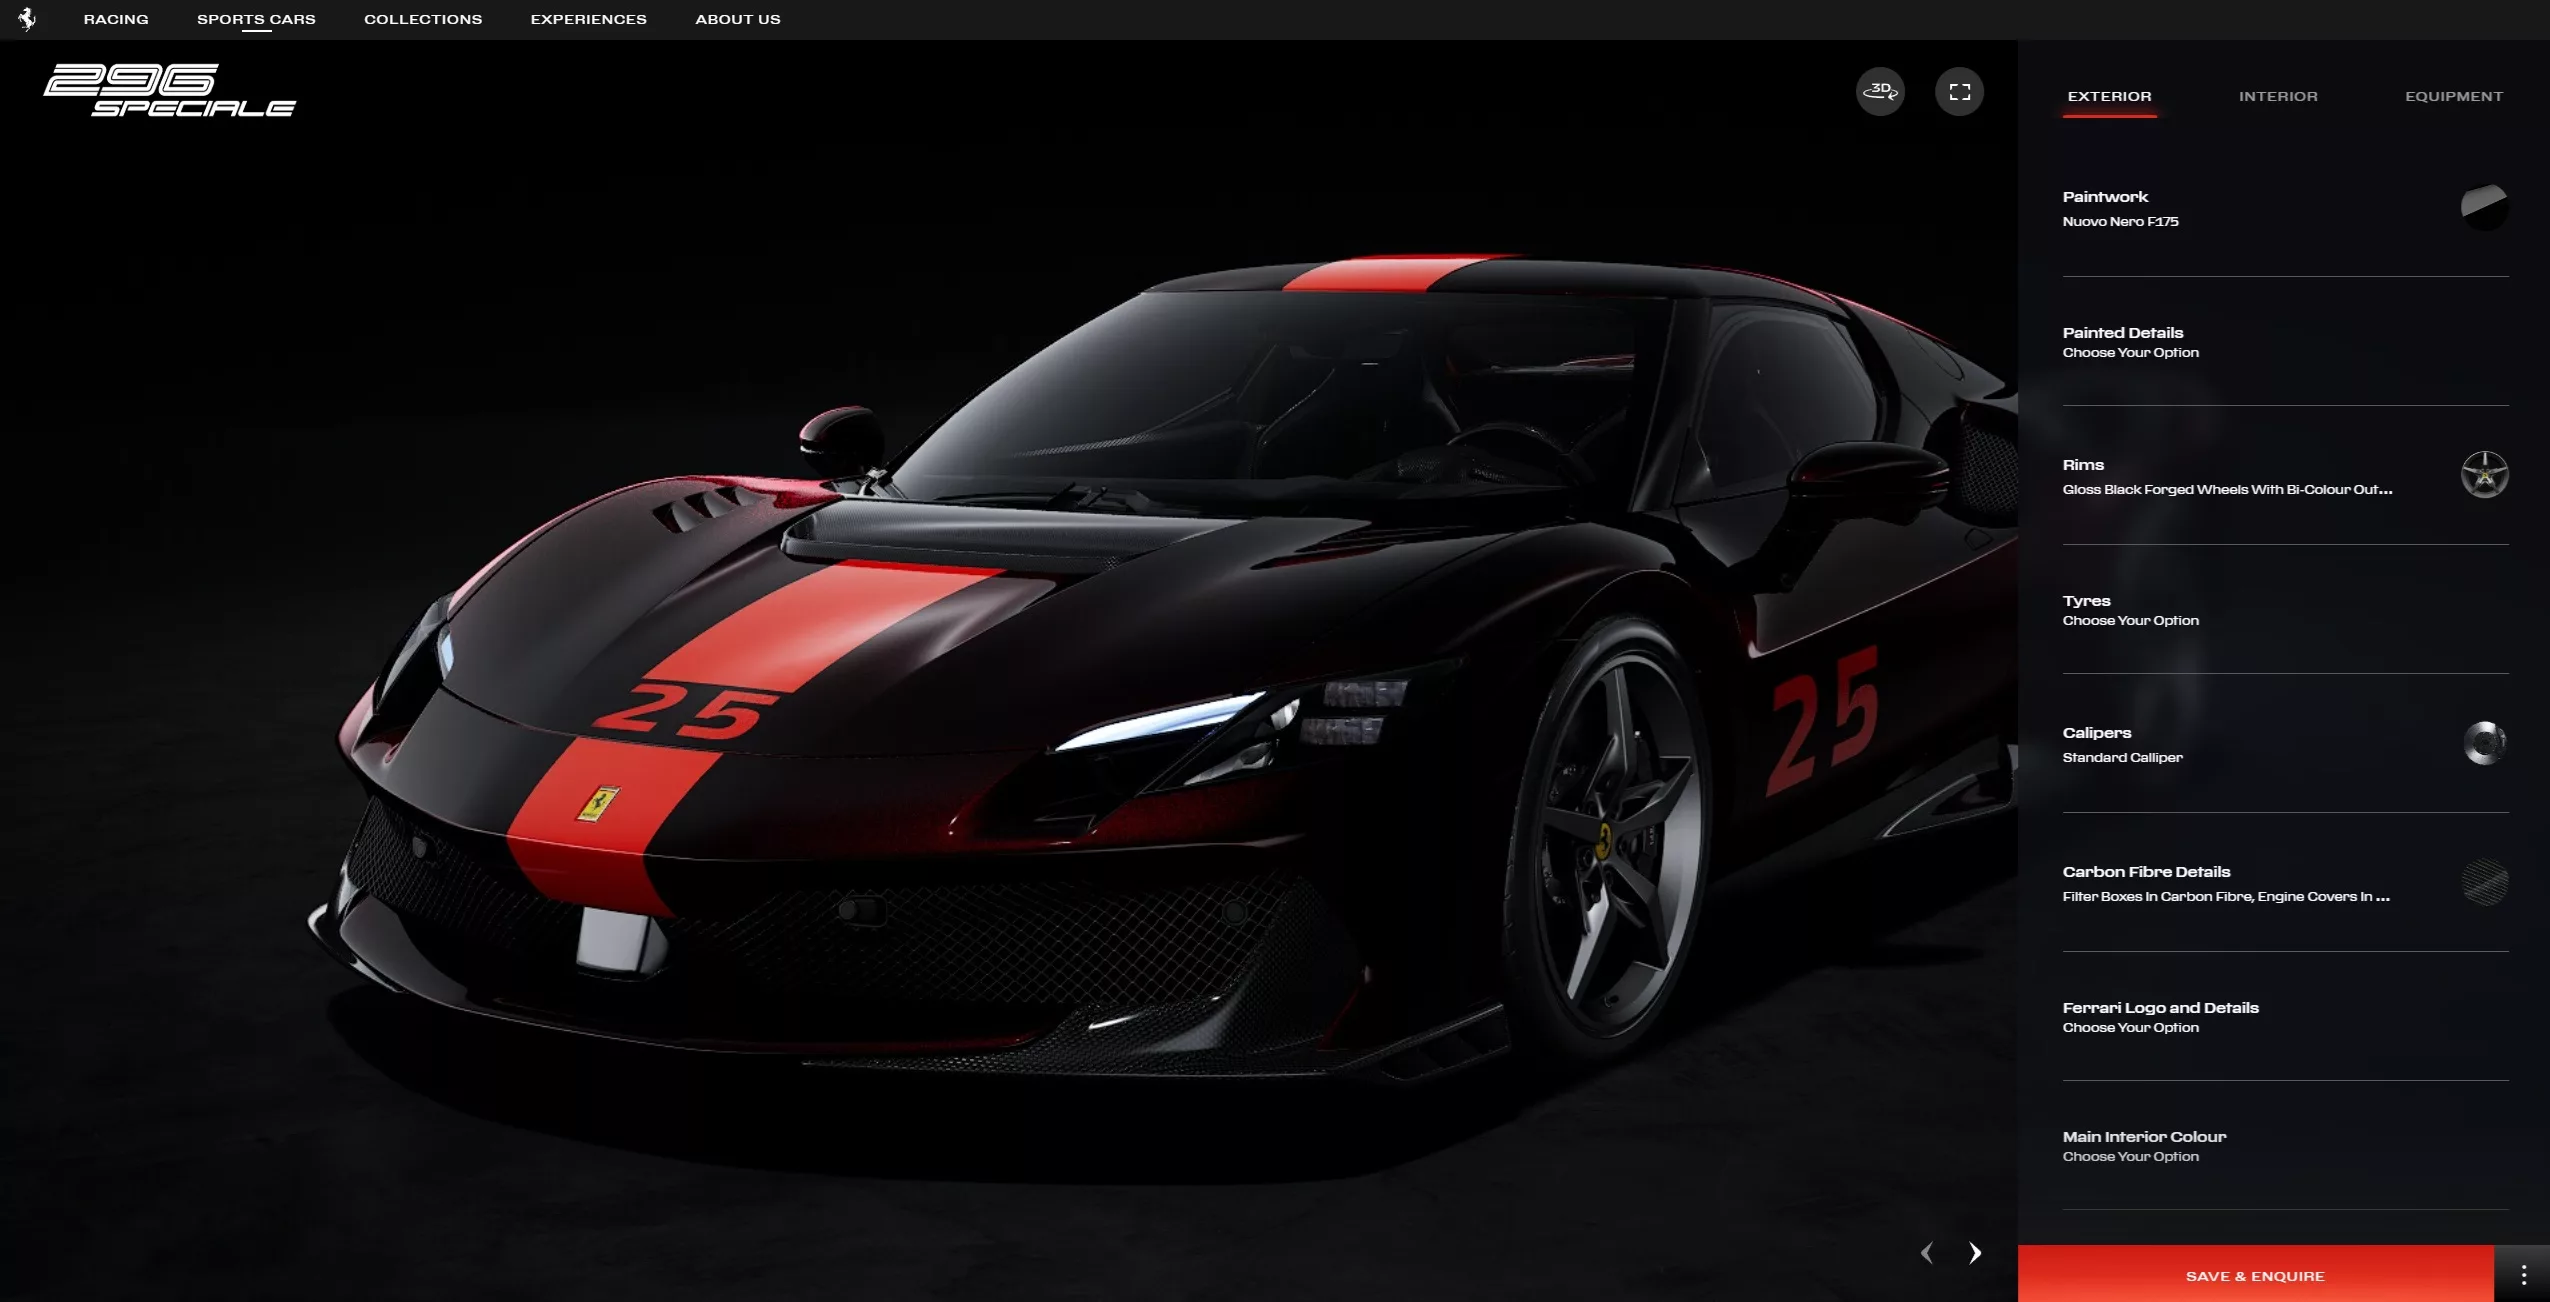Open the Racing menu
Image resolution: width=2550 pixels, height=1302 pixels.
pos(116,19)
